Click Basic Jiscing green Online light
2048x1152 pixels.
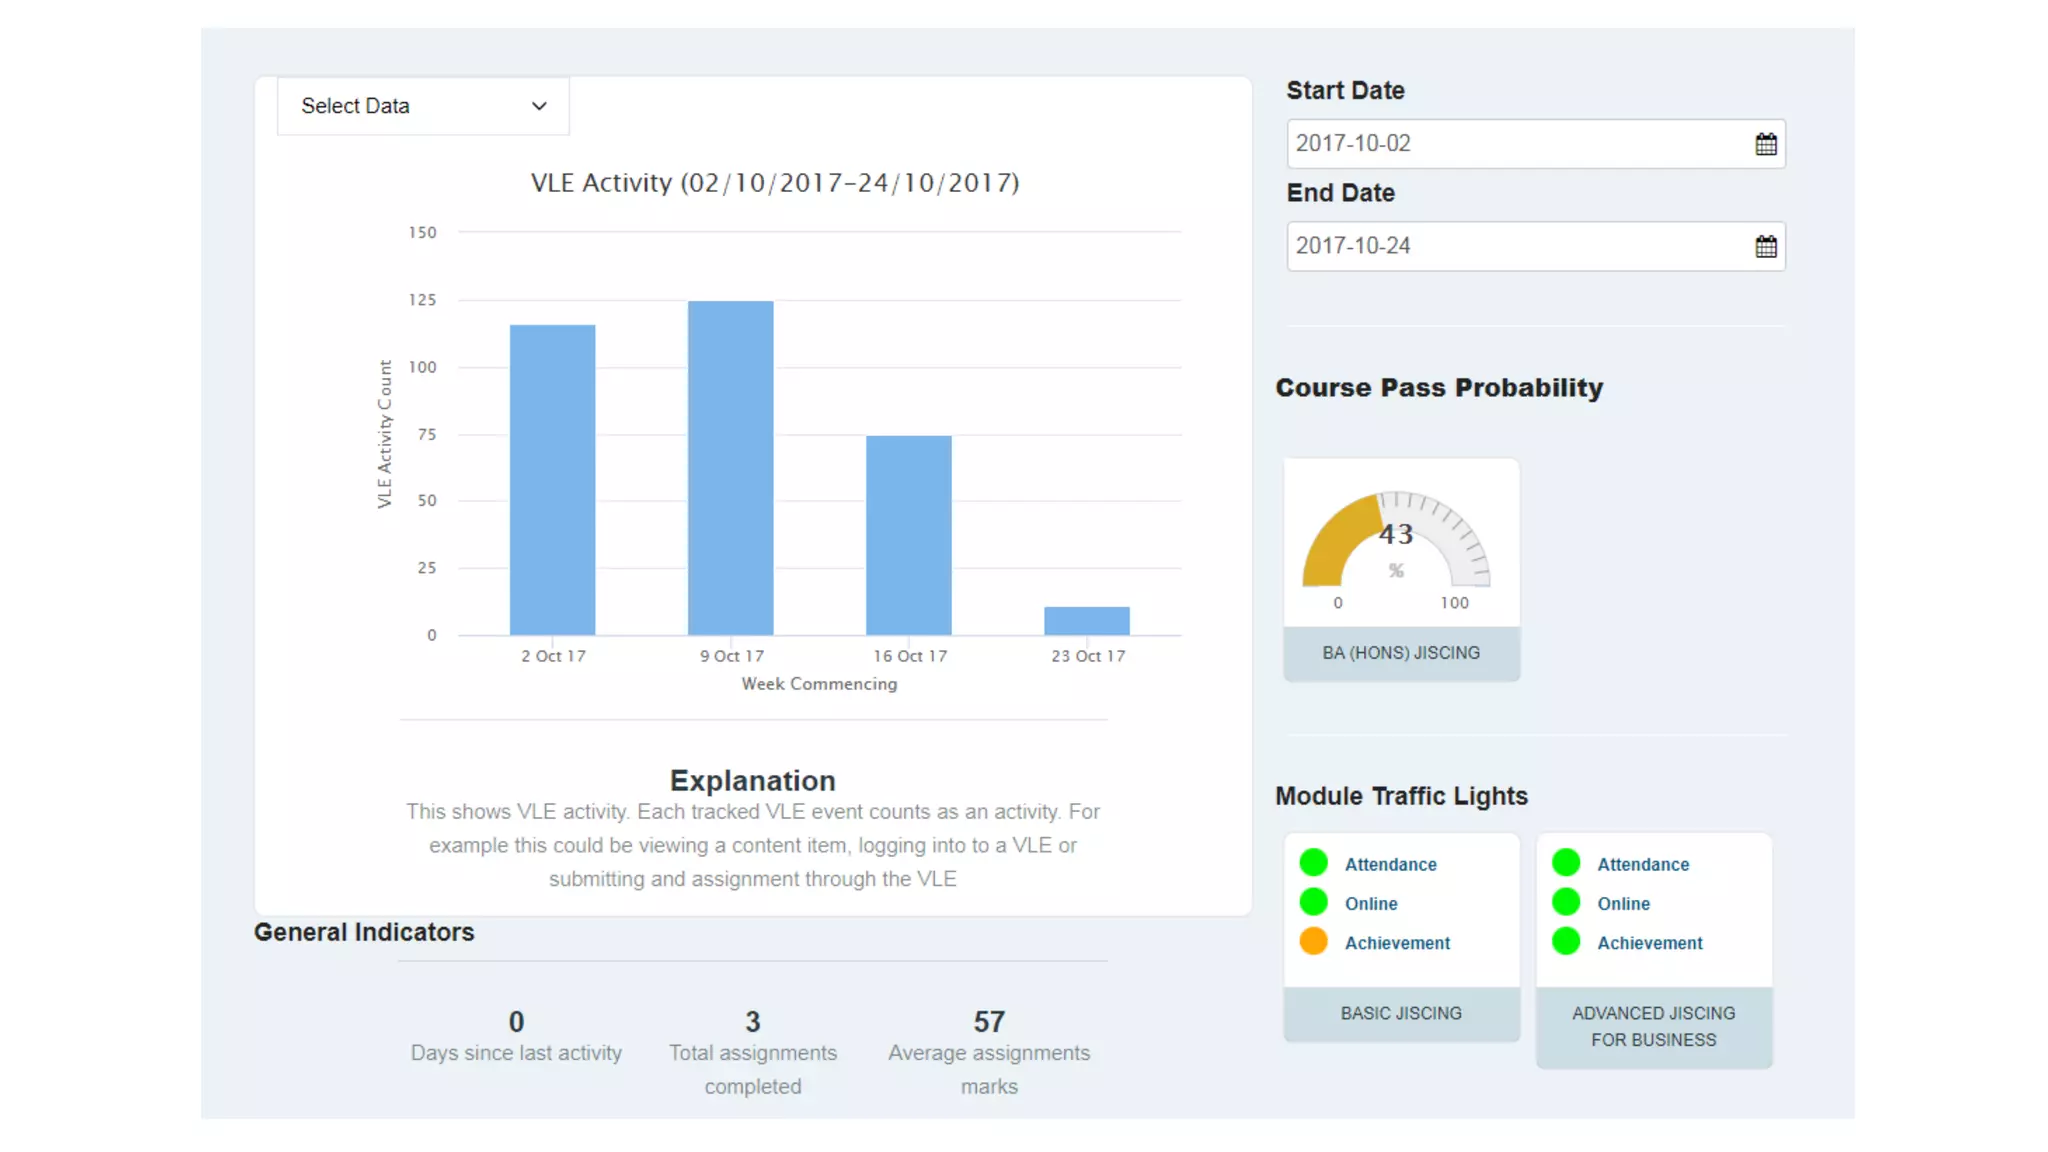[x=1313, y=902]
